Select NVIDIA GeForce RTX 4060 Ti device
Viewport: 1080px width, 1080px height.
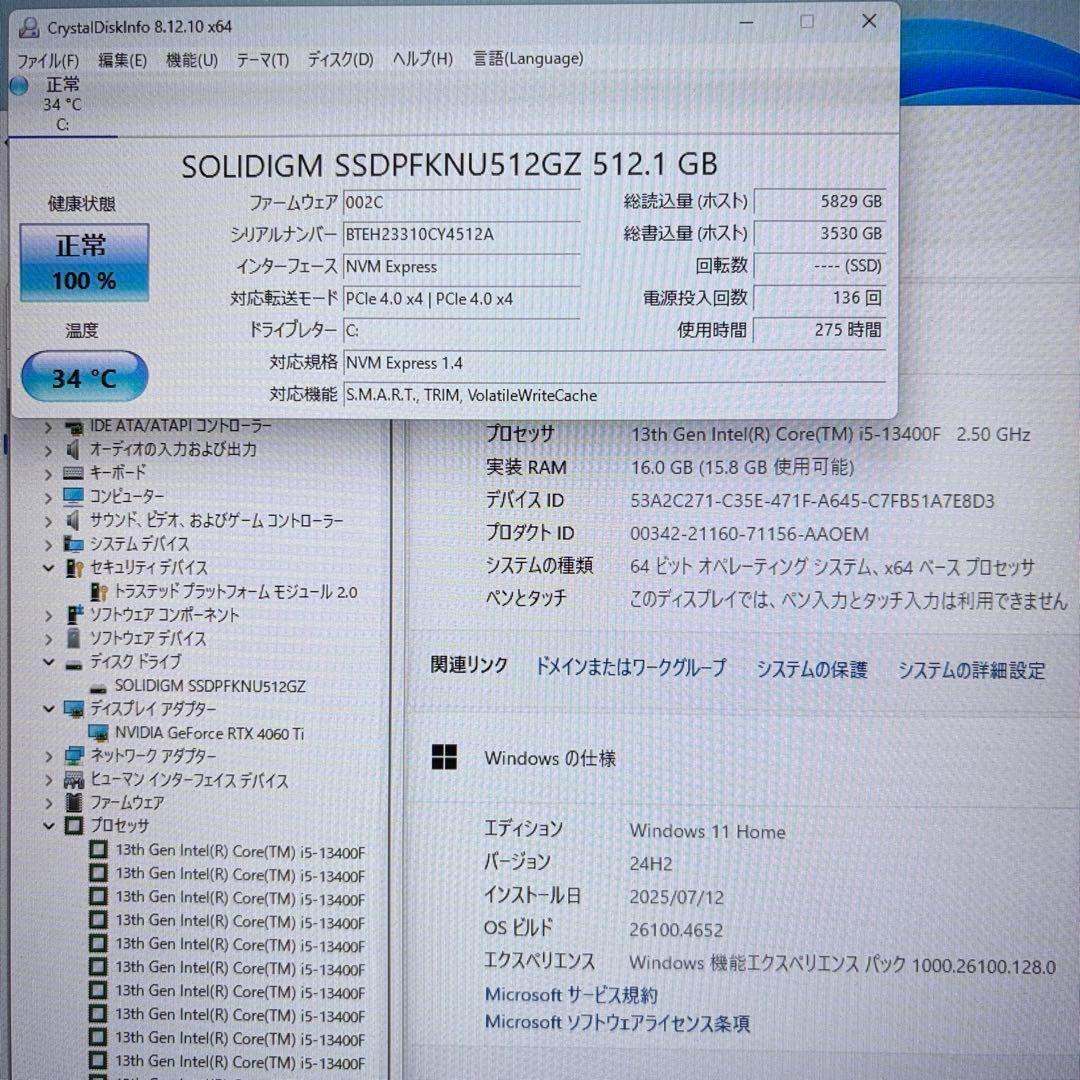(x=209, y=734)
